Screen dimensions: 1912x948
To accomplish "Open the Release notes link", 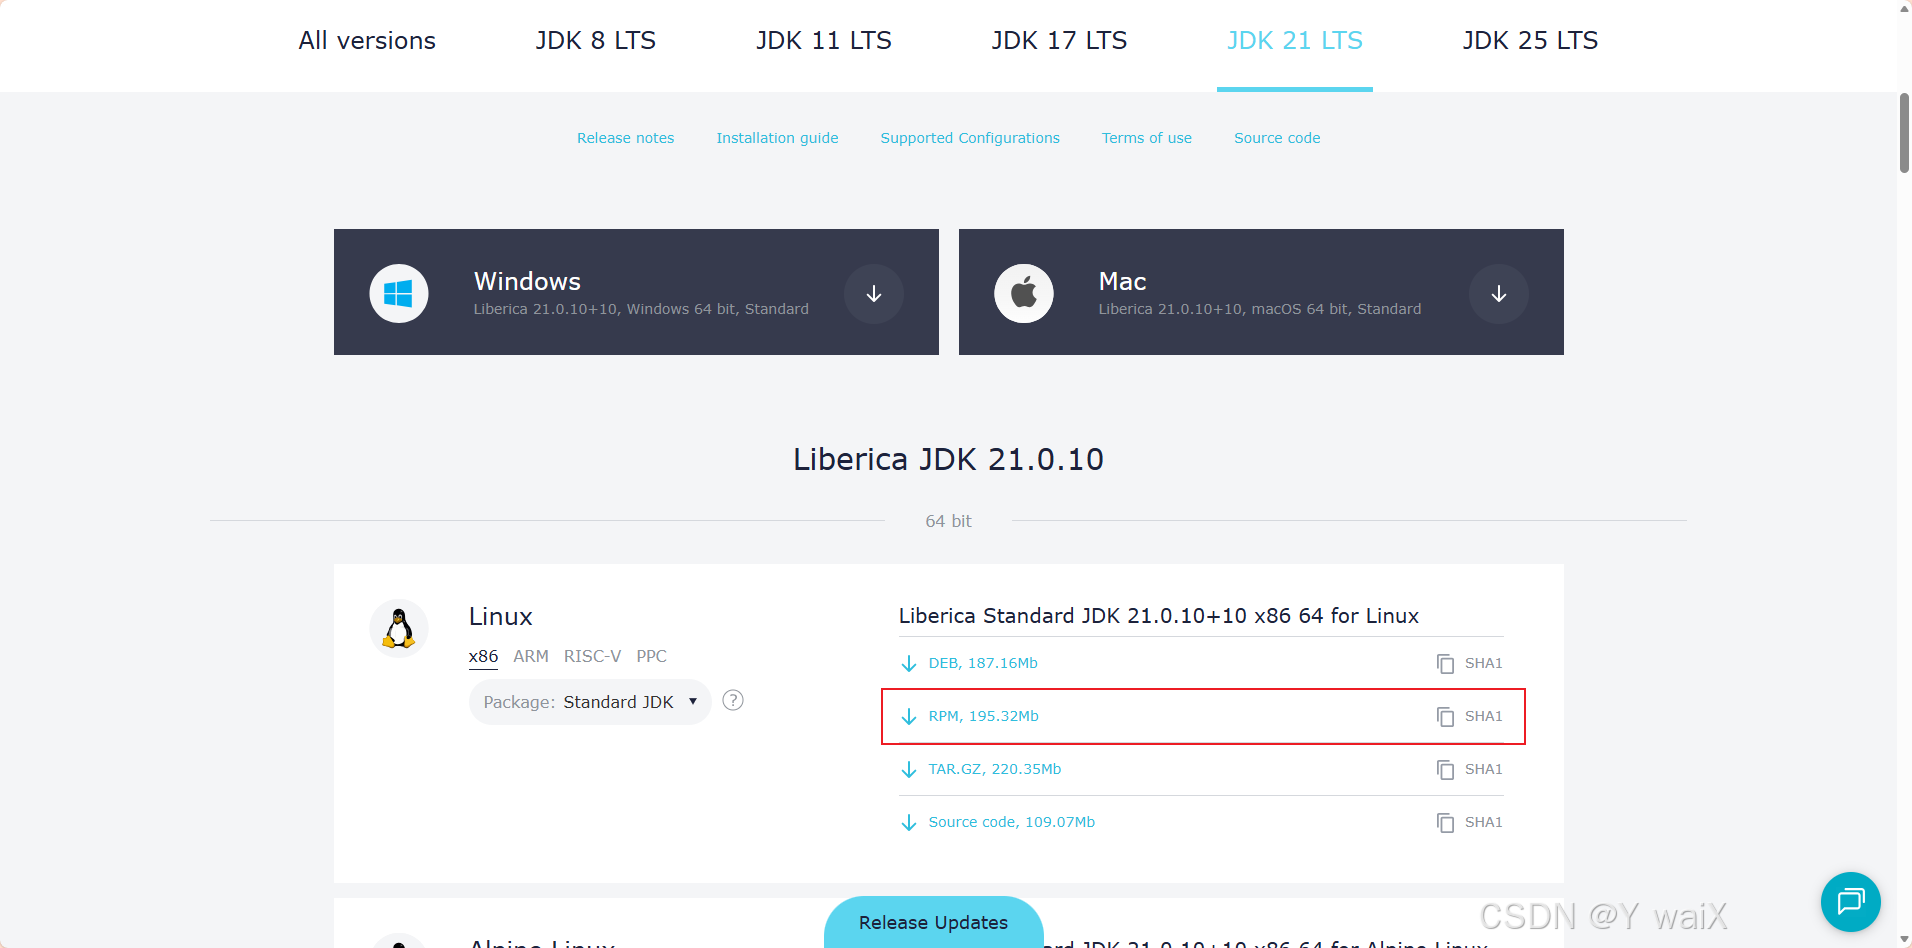I will tap(625, 138).
